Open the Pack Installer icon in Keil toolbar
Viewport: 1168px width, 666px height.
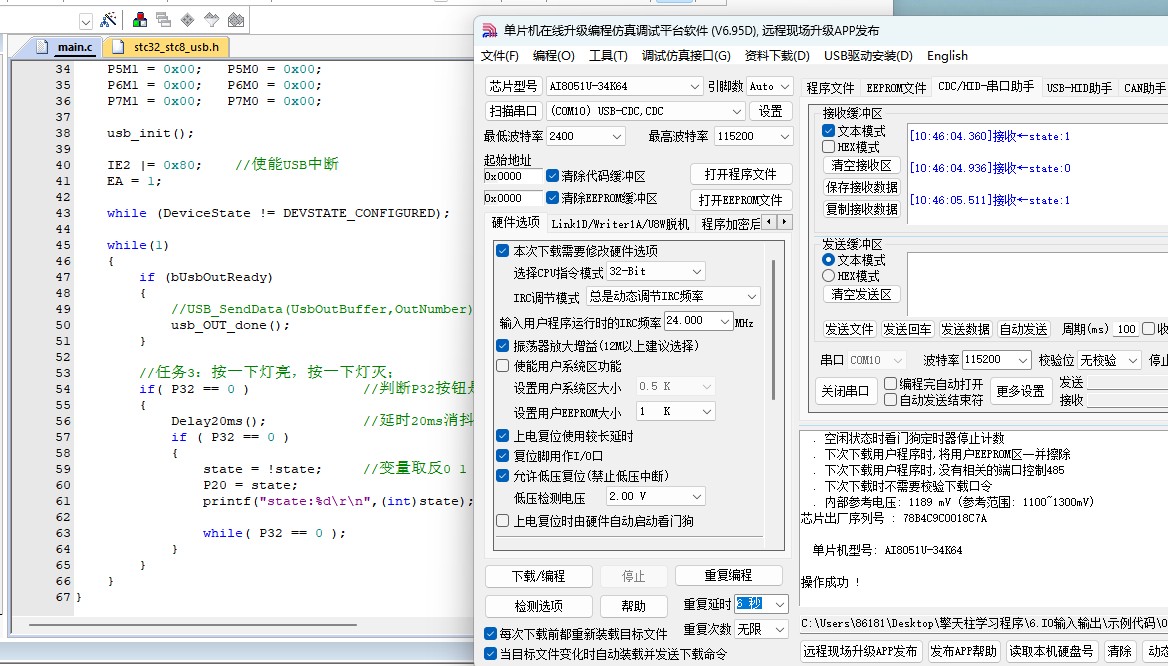click(x=236, y=20)
